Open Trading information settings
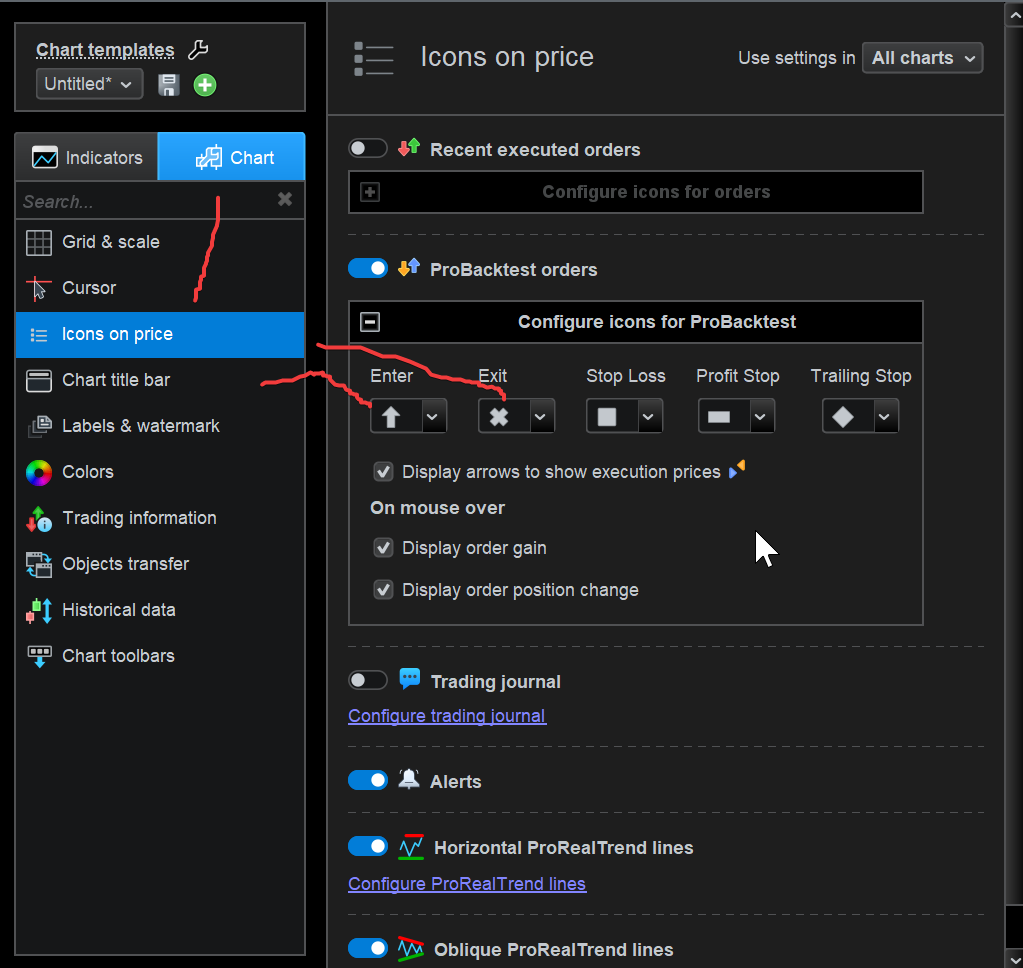Screen dimensions: 1023x968 coord(160,519)
